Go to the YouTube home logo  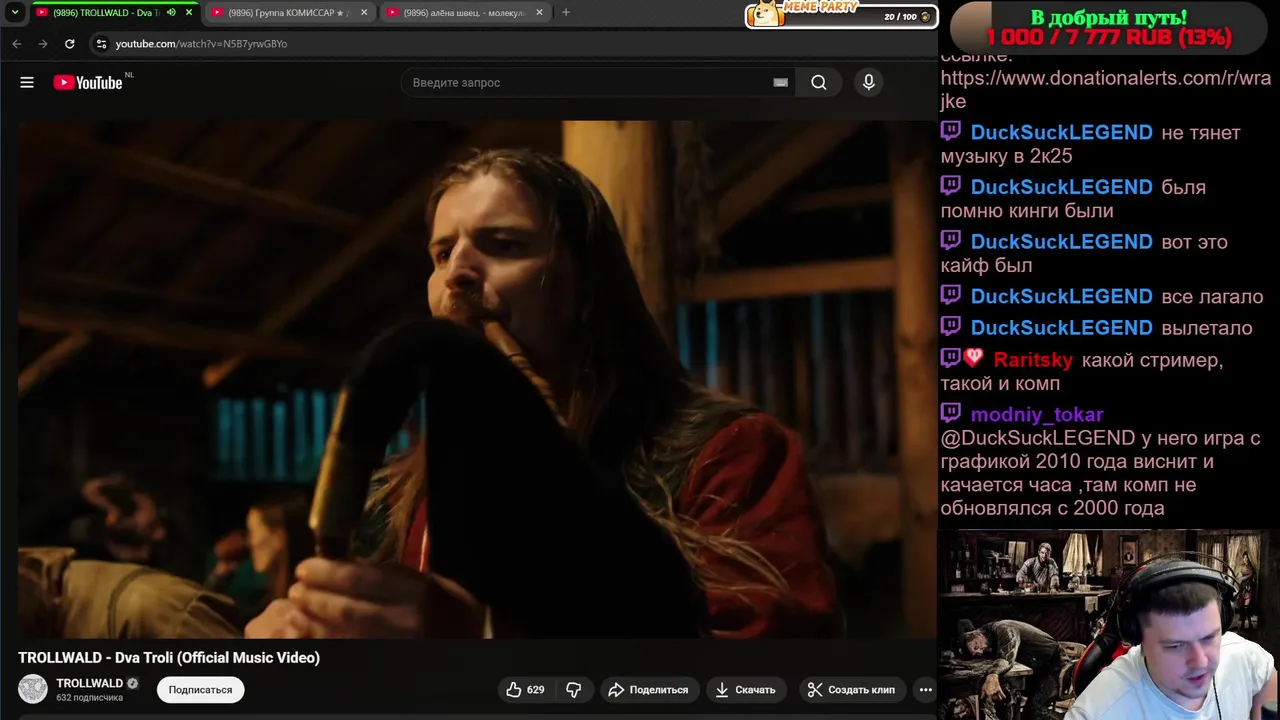(88, 83)
